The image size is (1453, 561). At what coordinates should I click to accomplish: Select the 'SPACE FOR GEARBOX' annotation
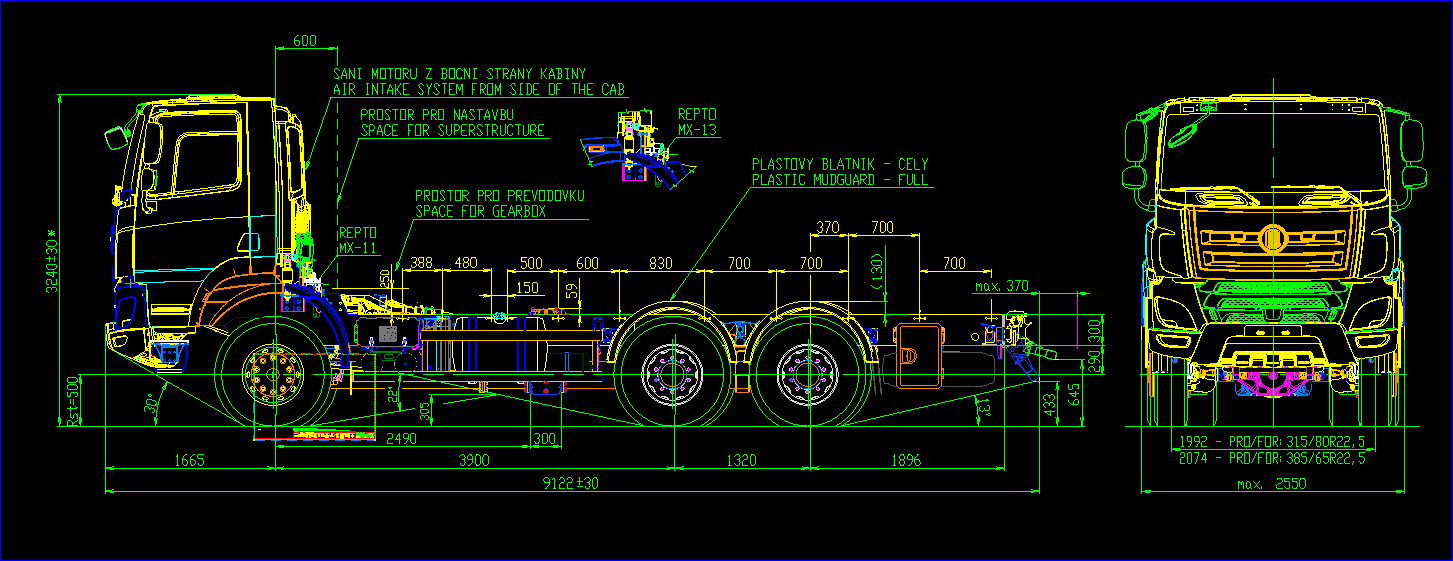[487, 212]
